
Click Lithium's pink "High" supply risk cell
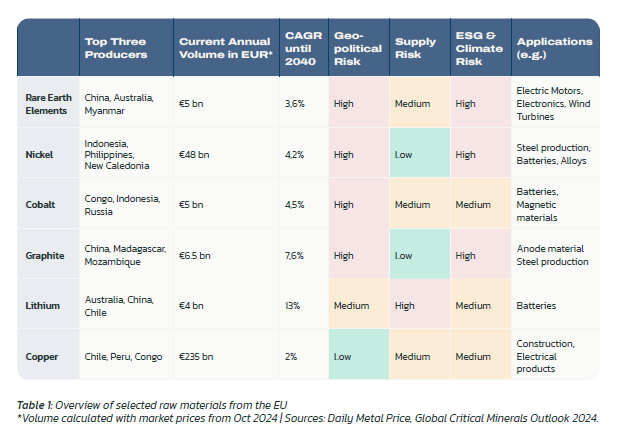coord(417,305)
